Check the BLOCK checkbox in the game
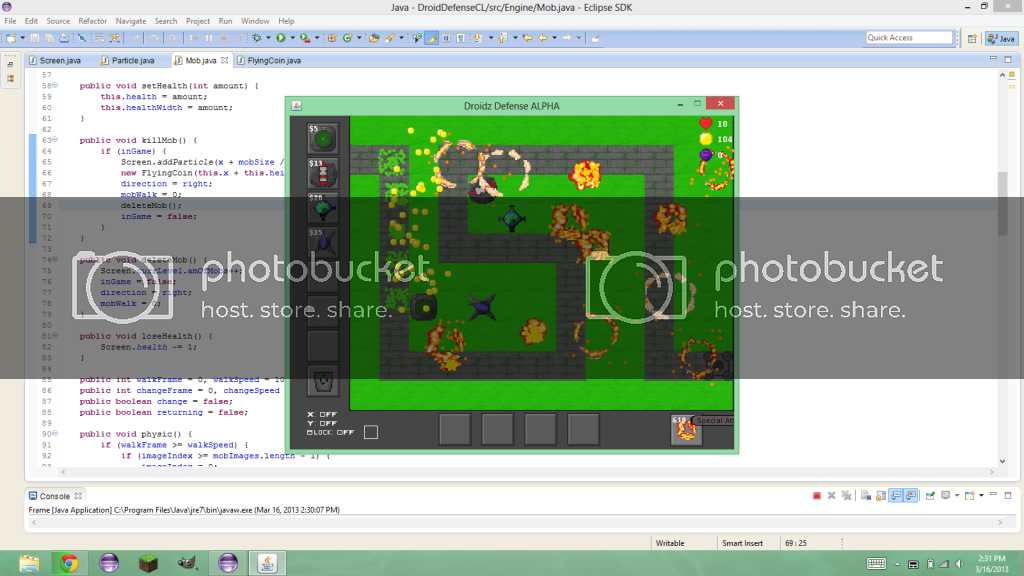The image size is (1024, 576). (x=370, y=432)
